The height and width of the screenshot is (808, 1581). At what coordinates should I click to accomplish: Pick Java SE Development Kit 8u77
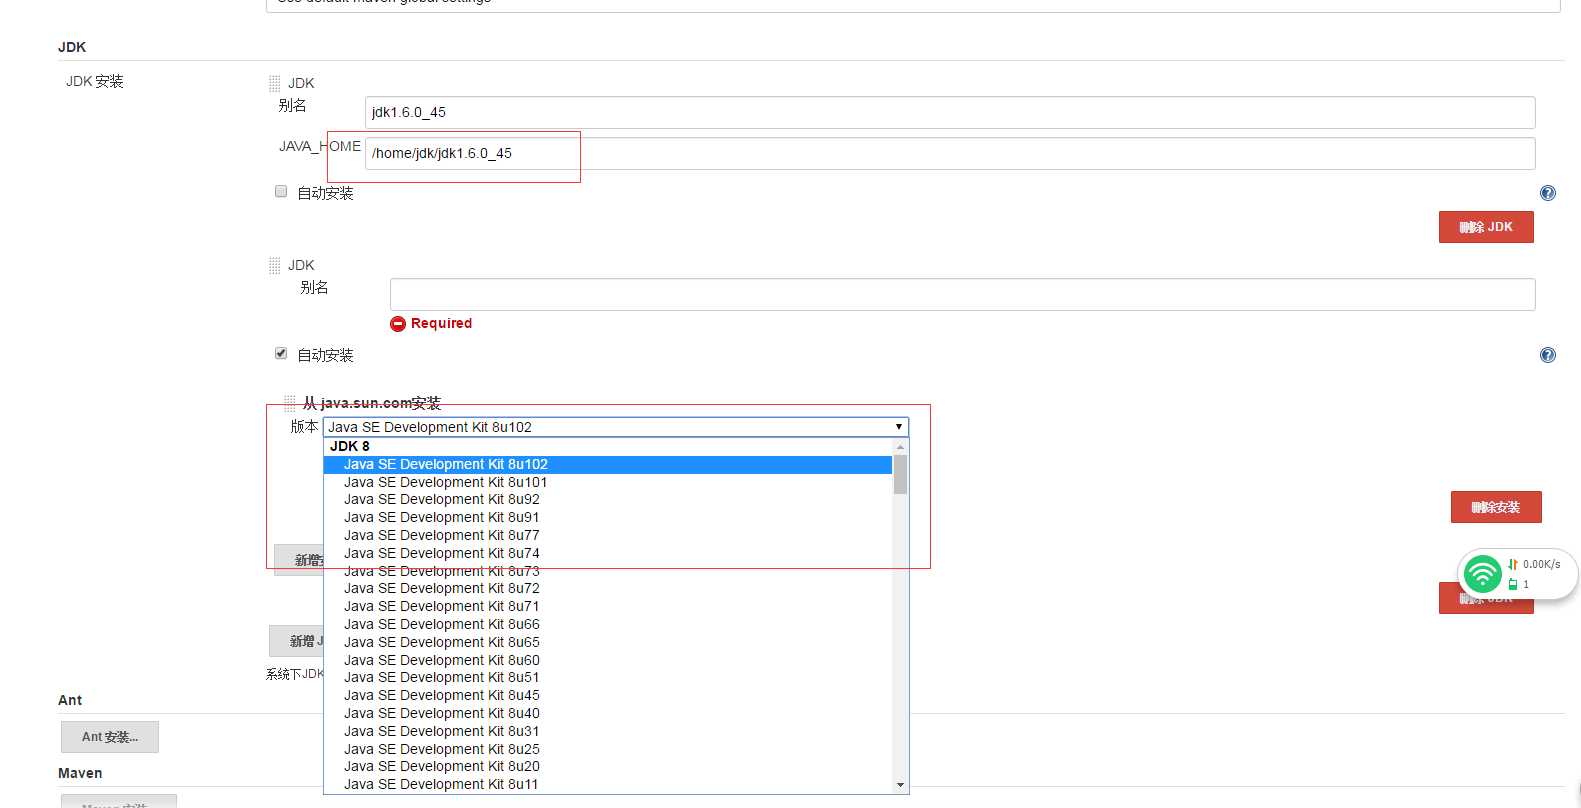(x=608, y=535)
